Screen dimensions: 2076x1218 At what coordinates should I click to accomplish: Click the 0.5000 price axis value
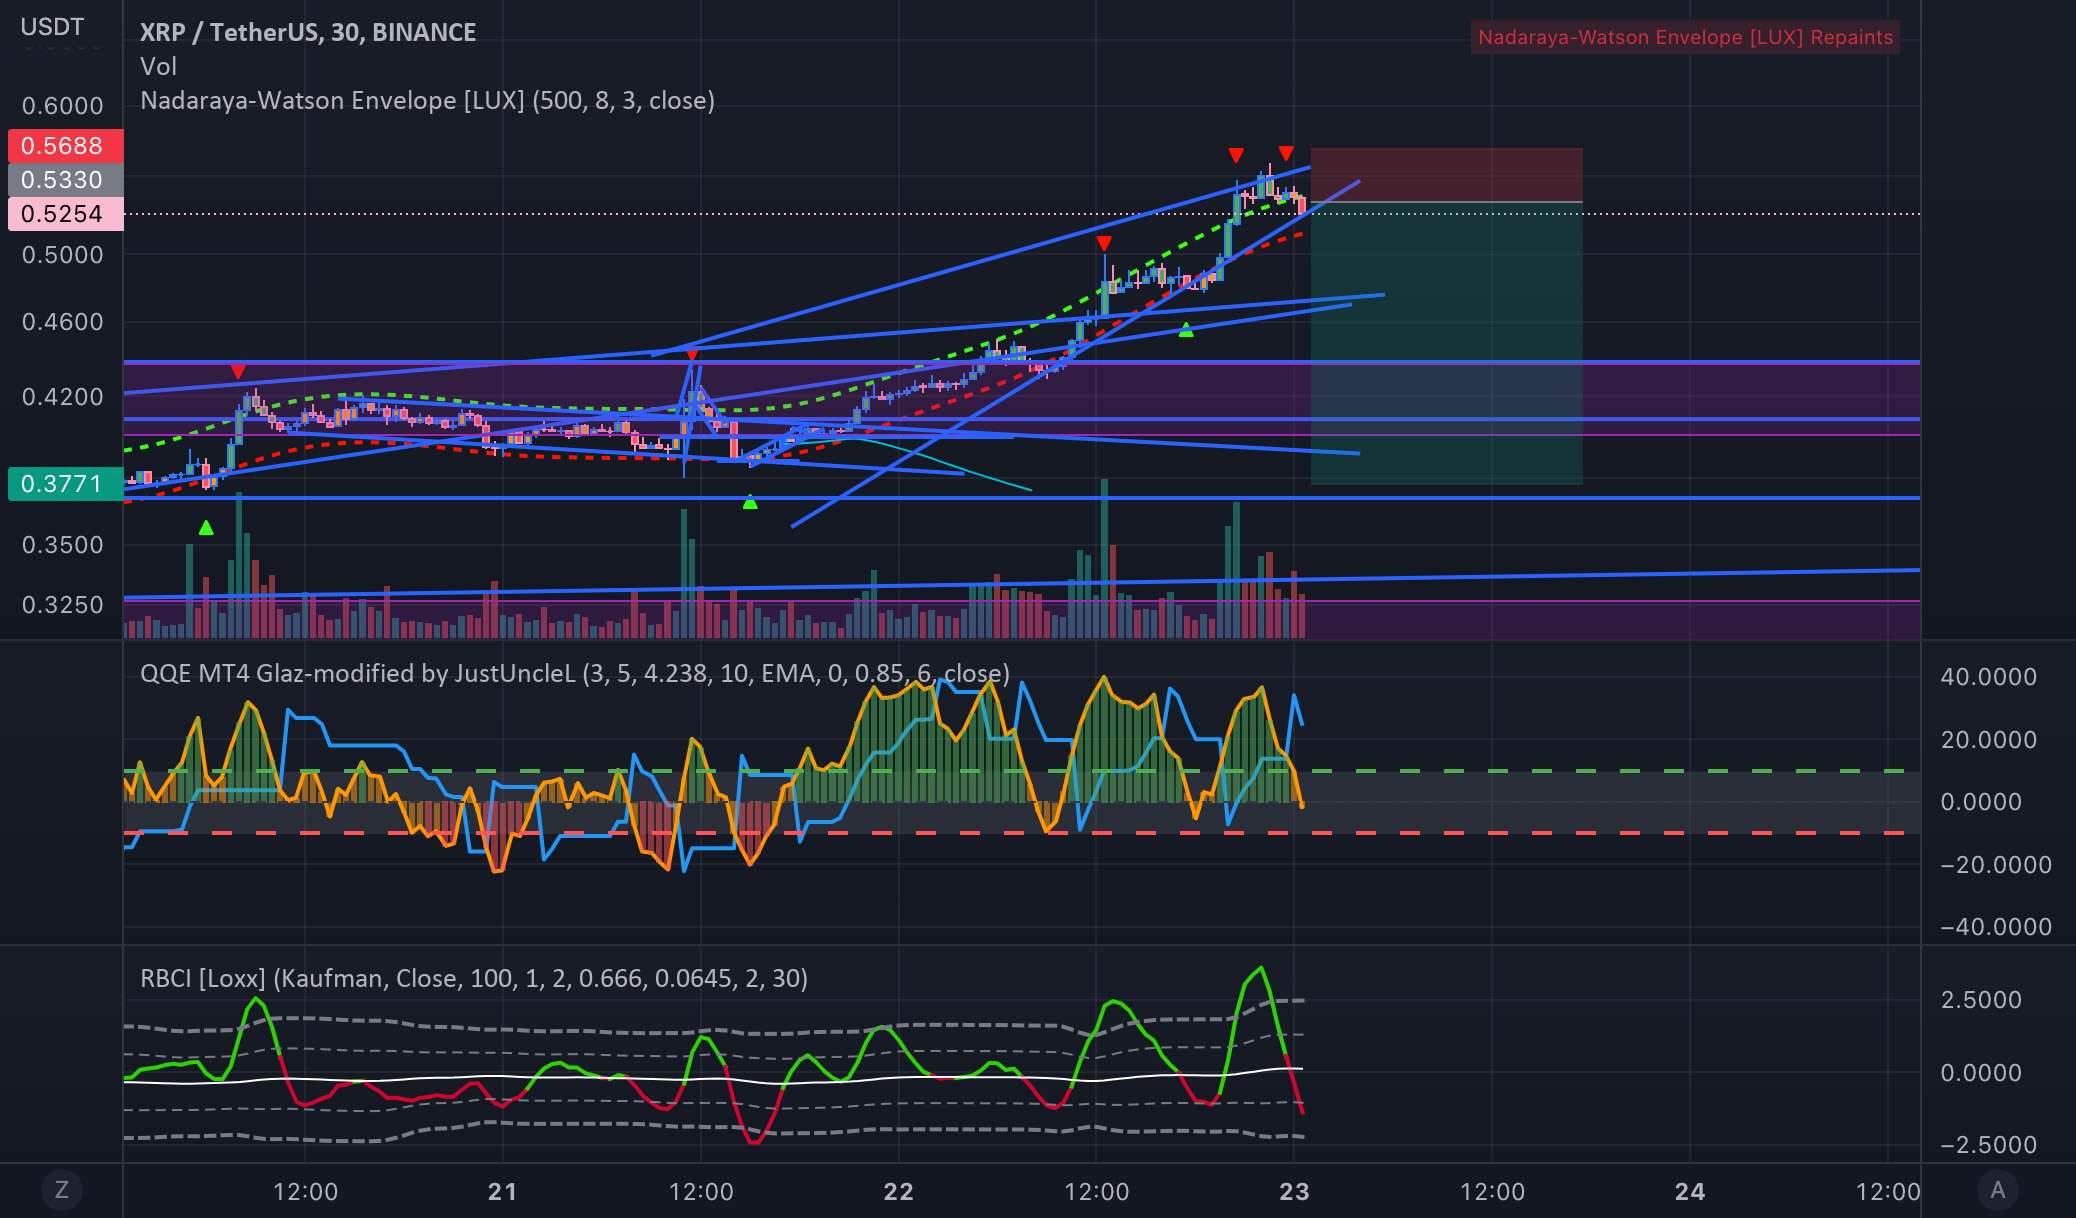click(x=63, y=255)
